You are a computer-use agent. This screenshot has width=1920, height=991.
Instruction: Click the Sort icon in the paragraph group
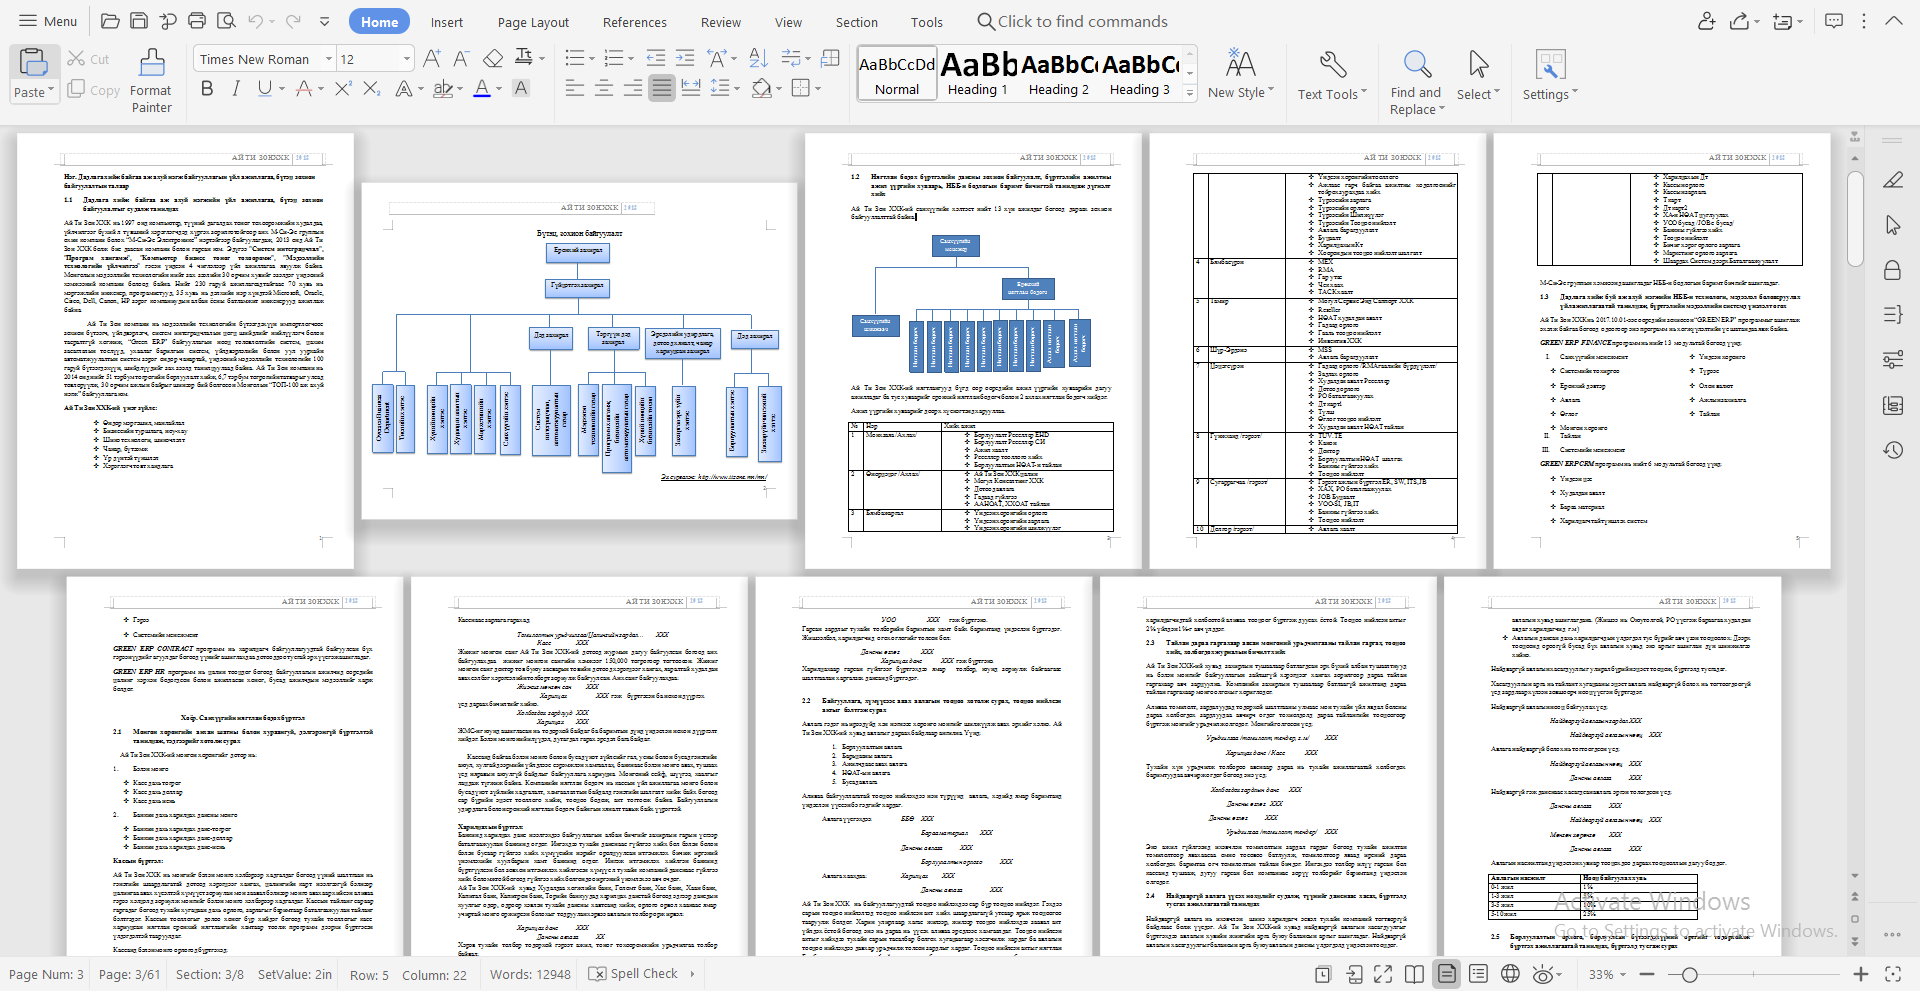[758, 59]
